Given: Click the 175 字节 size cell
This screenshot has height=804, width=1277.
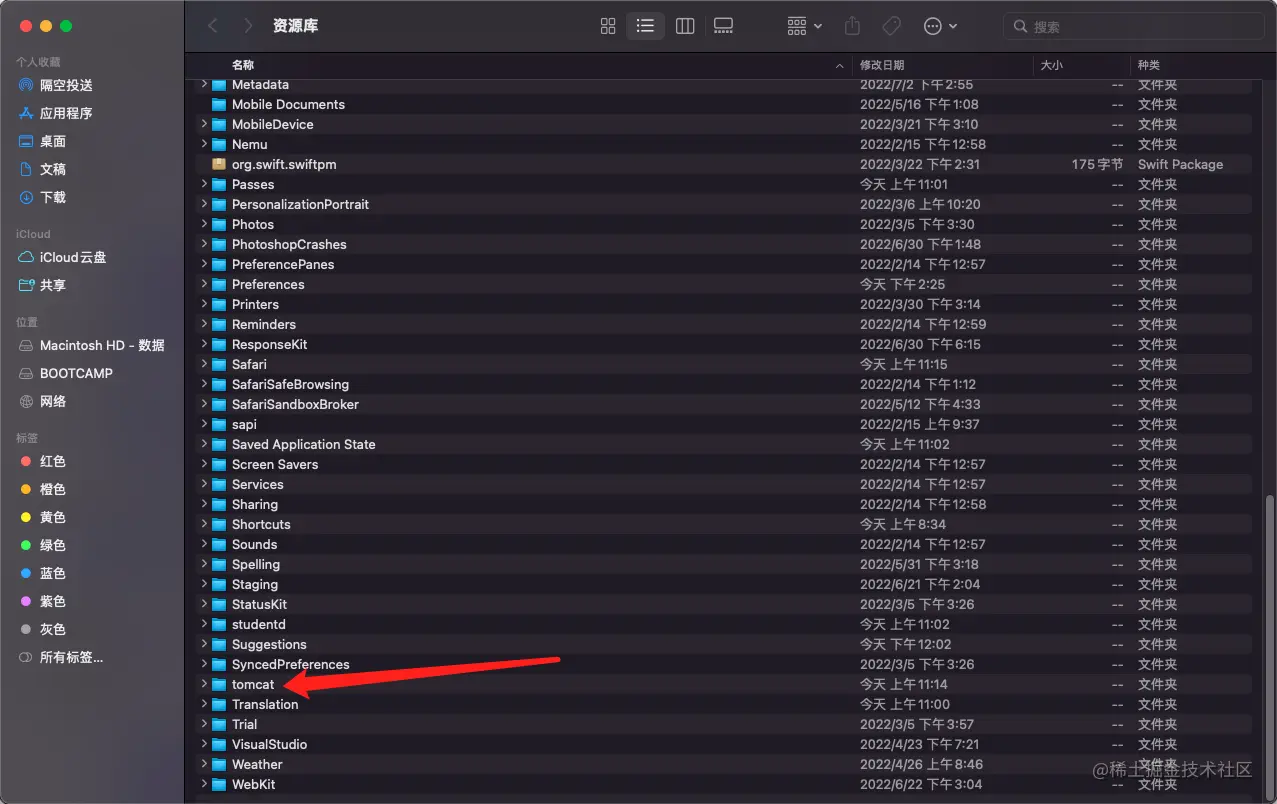Looking at the screenshot, I should point(1097,164).
